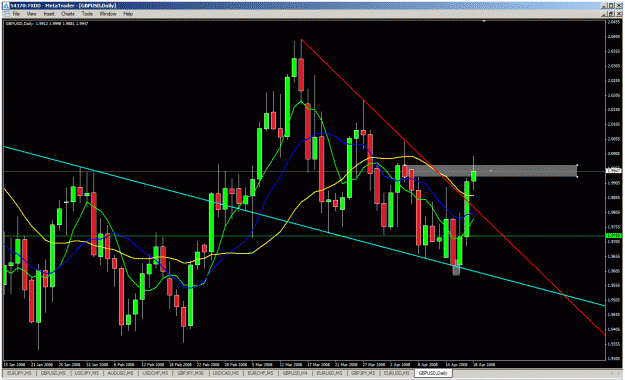Restore the inner chart window via menu-bar button
Image resolution: width=625 pixels, height=380 pixels.
[x=611, y=14]
